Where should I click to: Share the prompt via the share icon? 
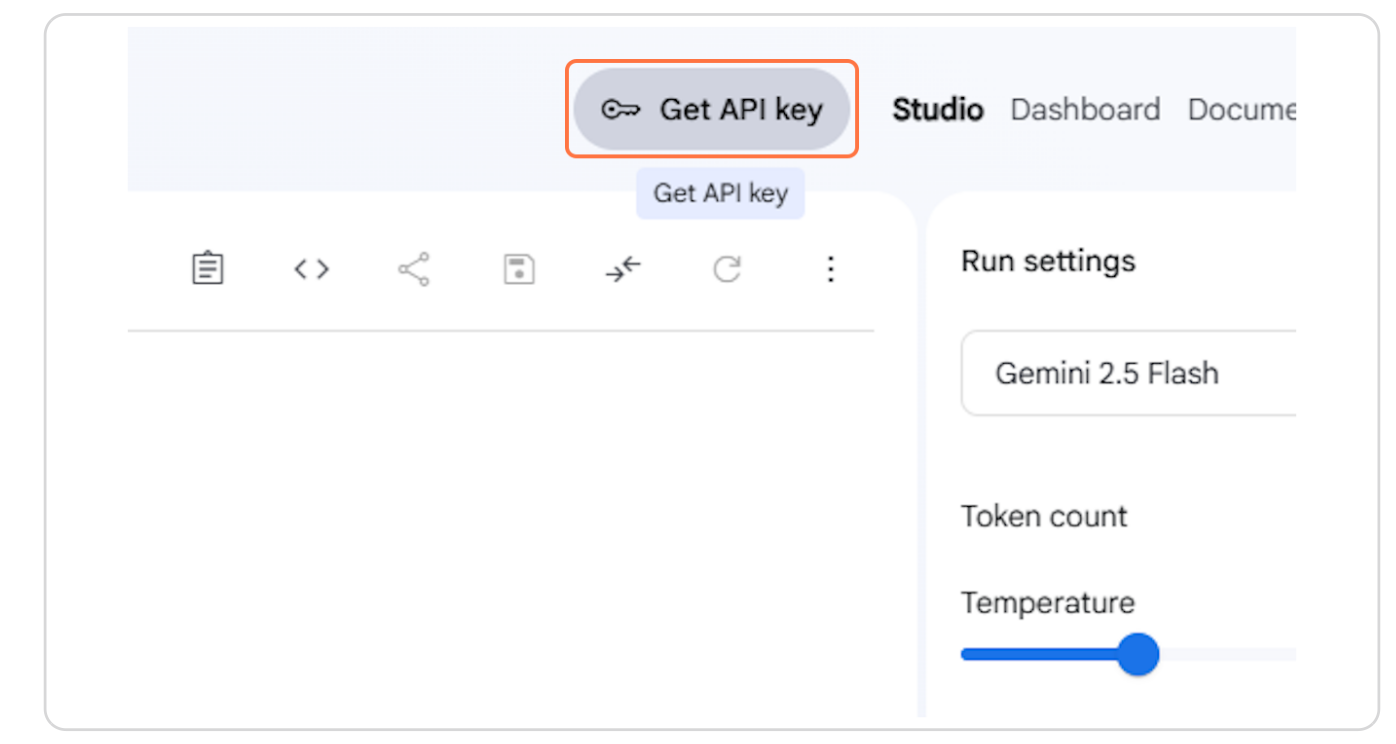[414, 268]
